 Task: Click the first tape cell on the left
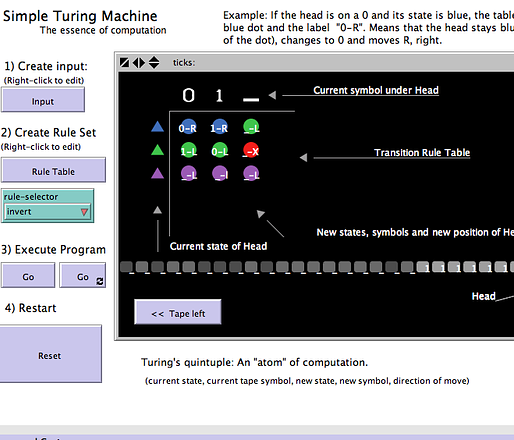(126, 267)
